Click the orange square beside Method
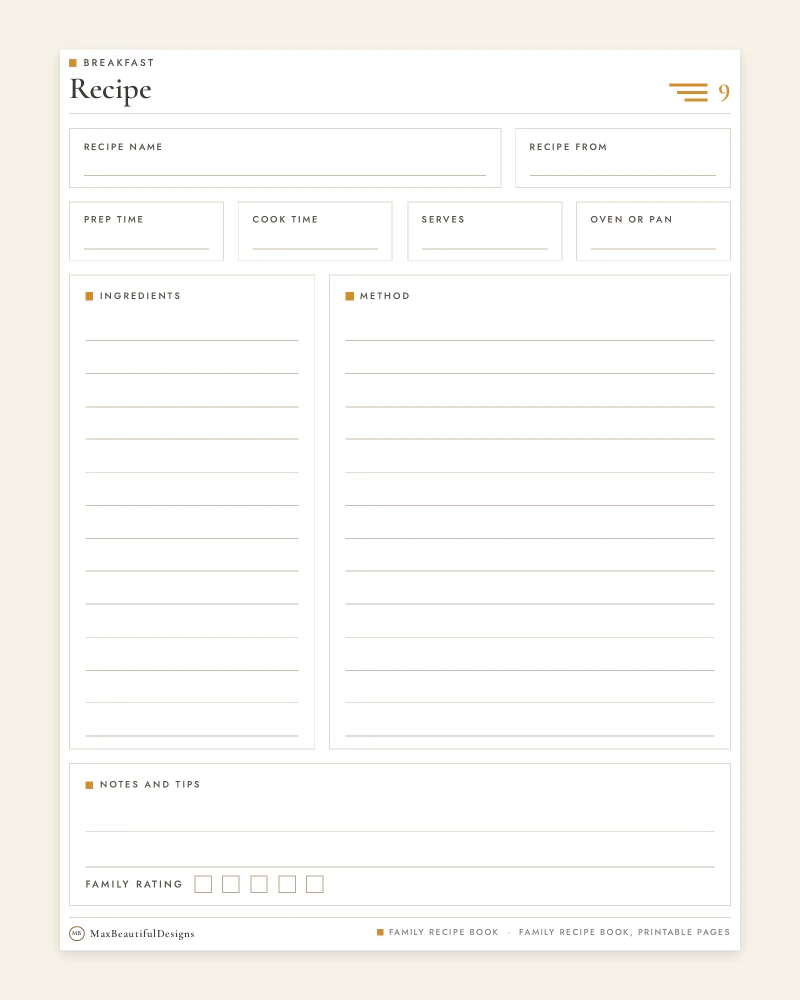The image size is (800, 1000). (350, 296)
